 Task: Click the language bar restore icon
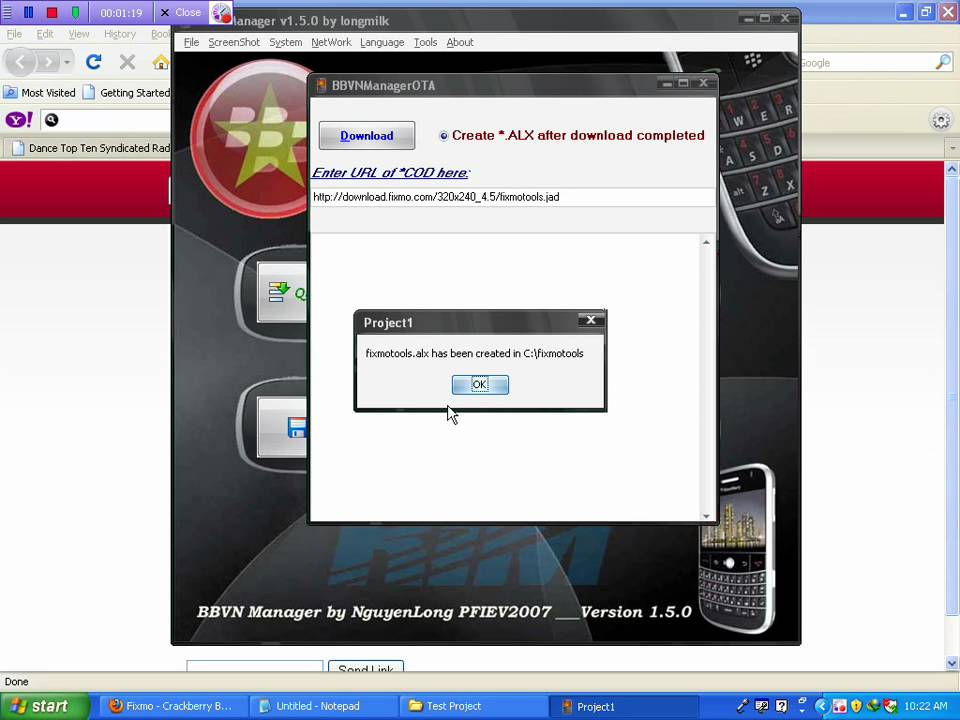click(802, 700)
